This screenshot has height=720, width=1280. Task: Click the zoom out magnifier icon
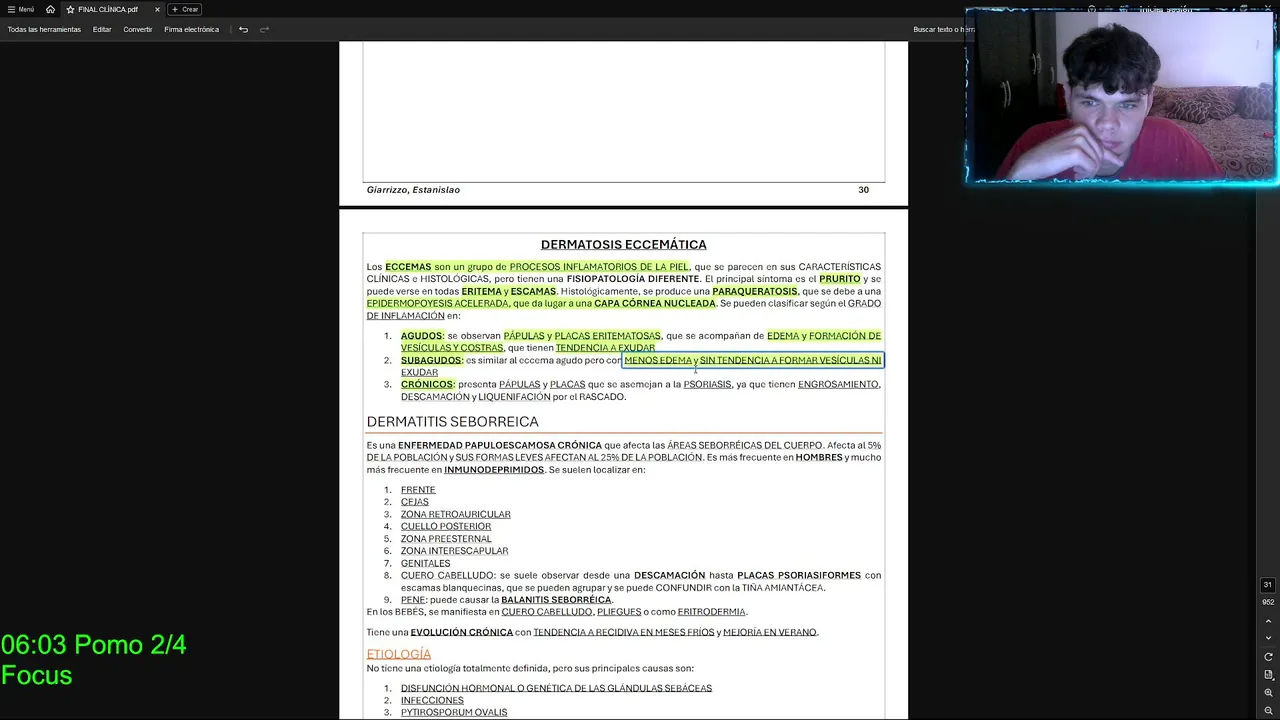(1268, 711)
